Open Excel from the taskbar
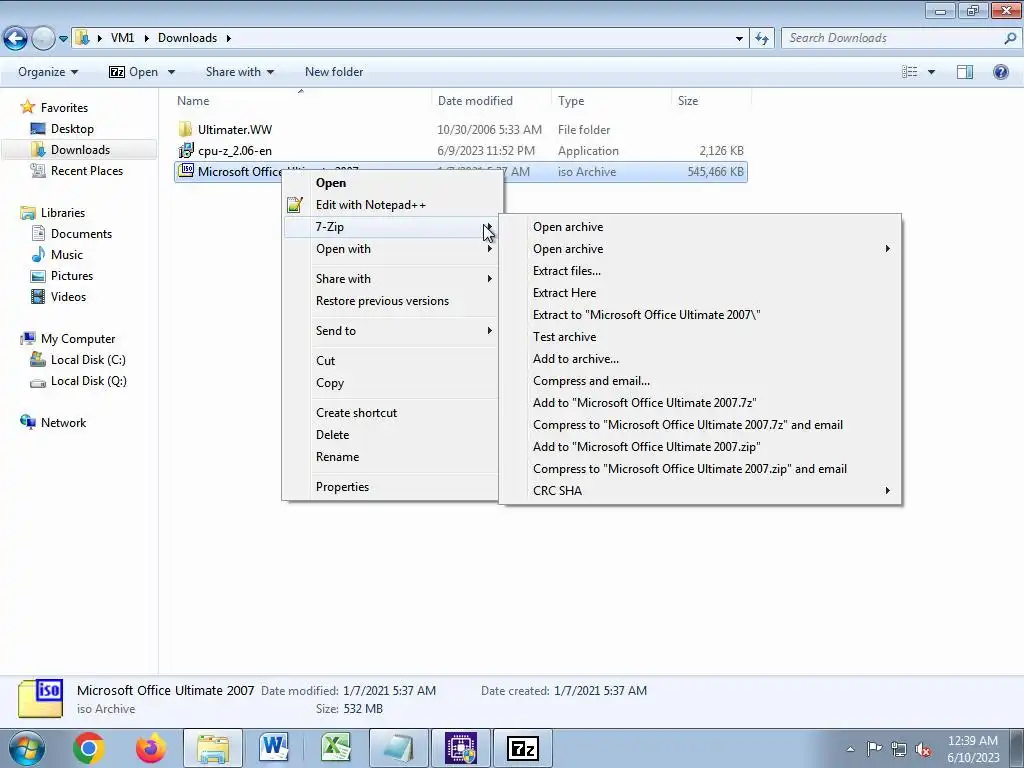 336,748
